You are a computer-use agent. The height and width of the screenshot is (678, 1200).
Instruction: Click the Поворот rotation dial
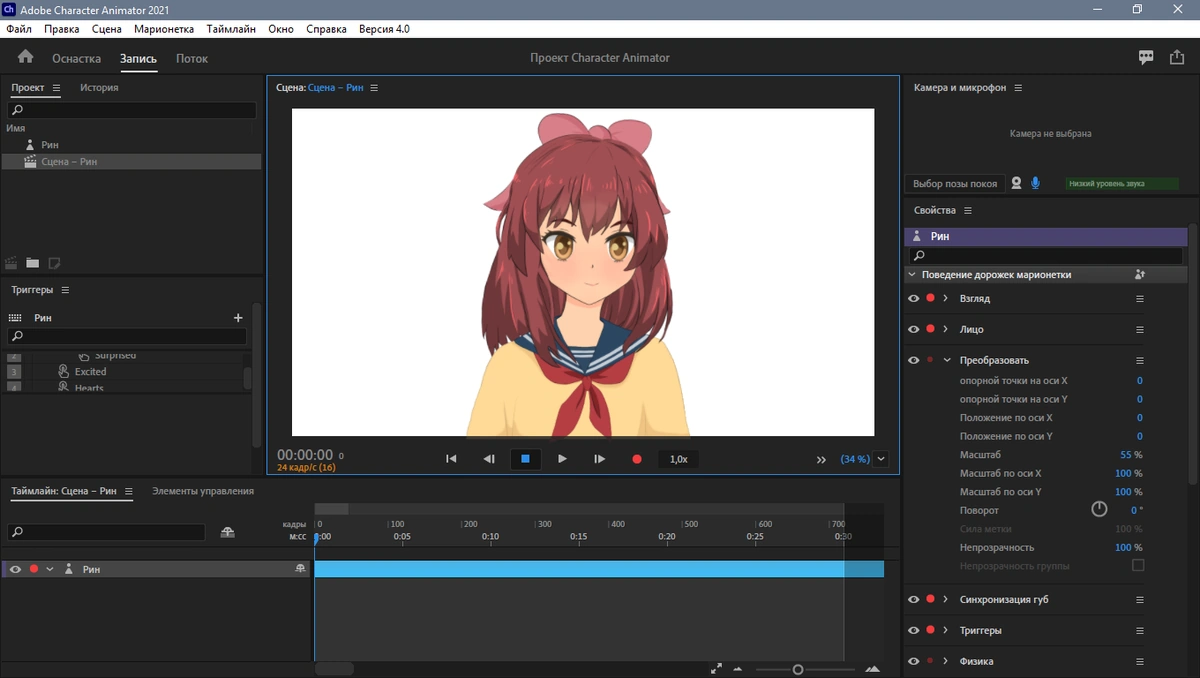pos(1099,509)
